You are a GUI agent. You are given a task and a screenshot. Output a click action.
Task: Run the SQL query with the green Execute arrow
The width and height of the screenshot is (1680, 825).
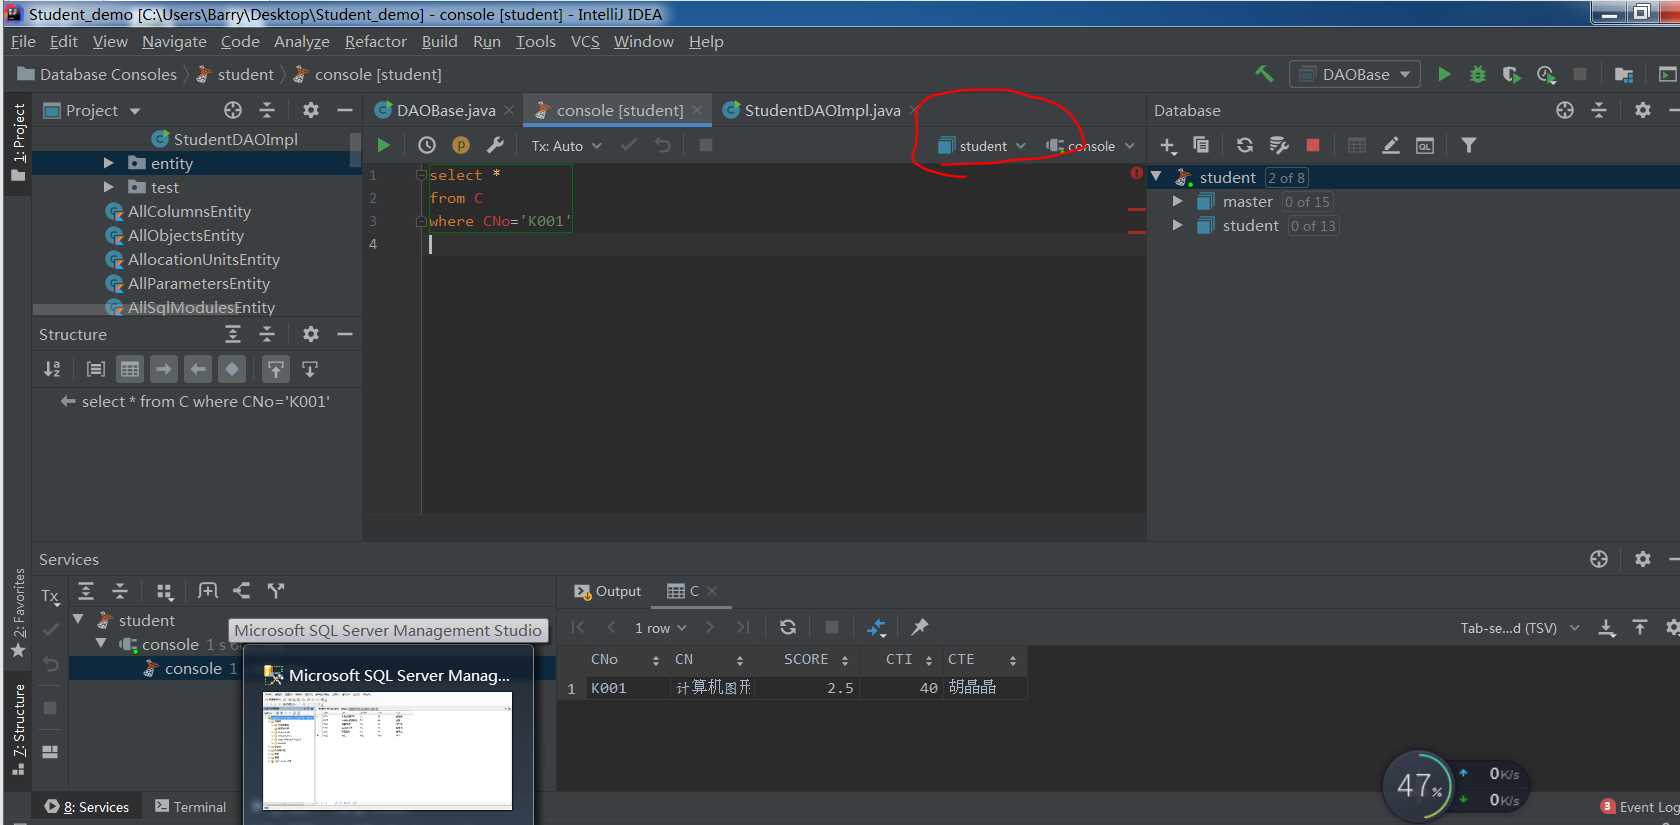383,145
